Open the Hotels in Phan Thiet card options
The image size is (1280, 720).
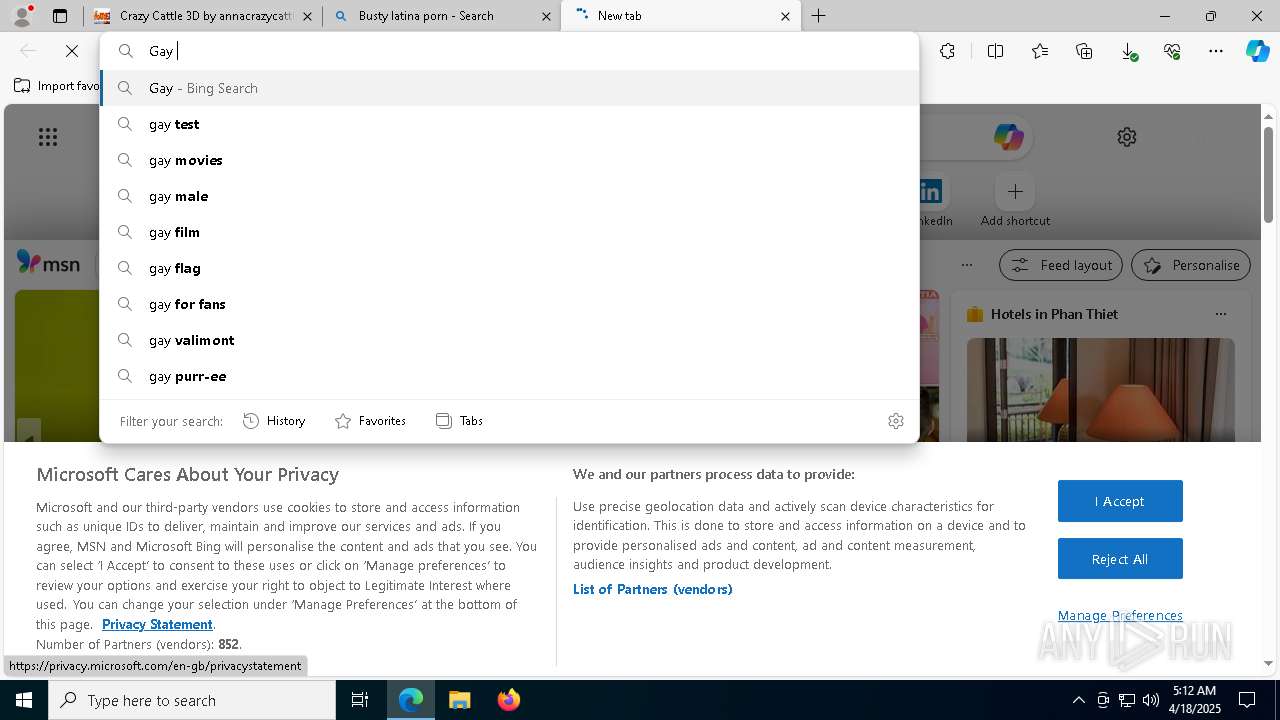[x=1220, y=314]
